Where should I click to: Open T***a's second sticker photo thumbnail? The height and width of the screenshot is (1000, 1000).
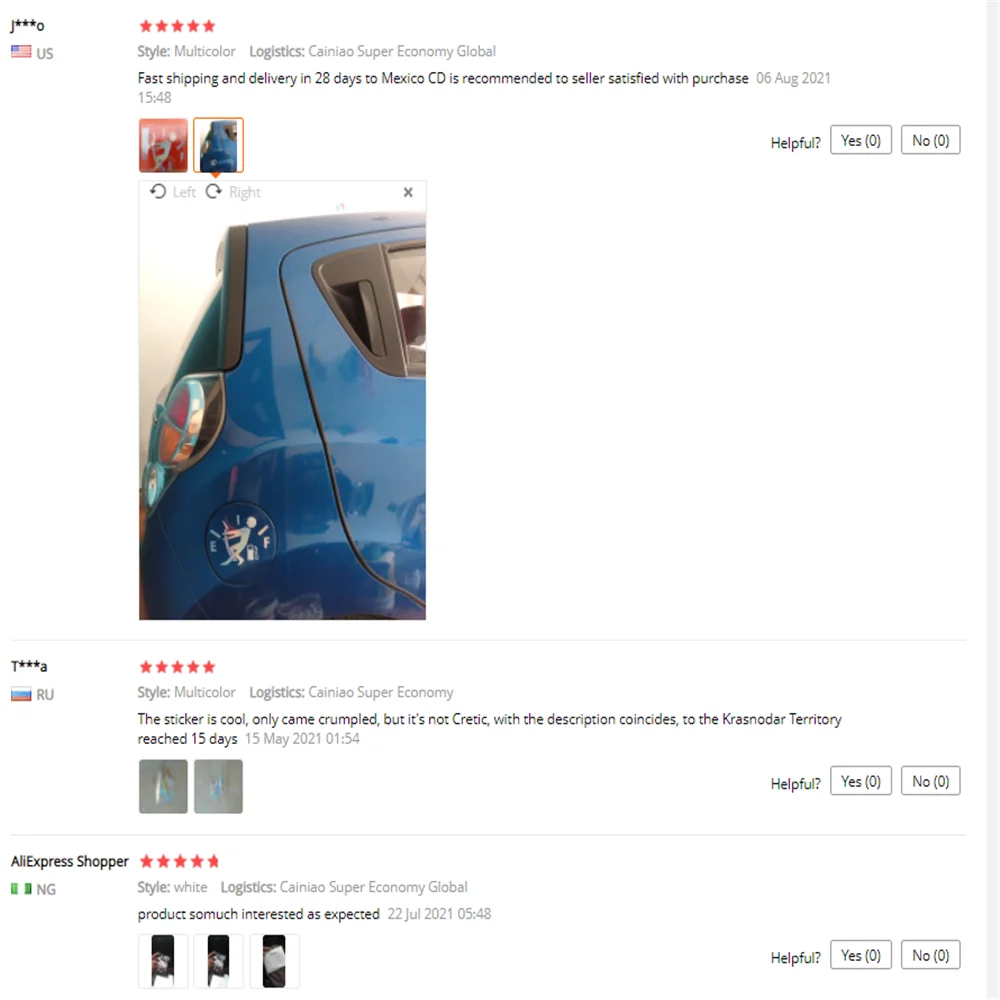(x=218, y=786)
